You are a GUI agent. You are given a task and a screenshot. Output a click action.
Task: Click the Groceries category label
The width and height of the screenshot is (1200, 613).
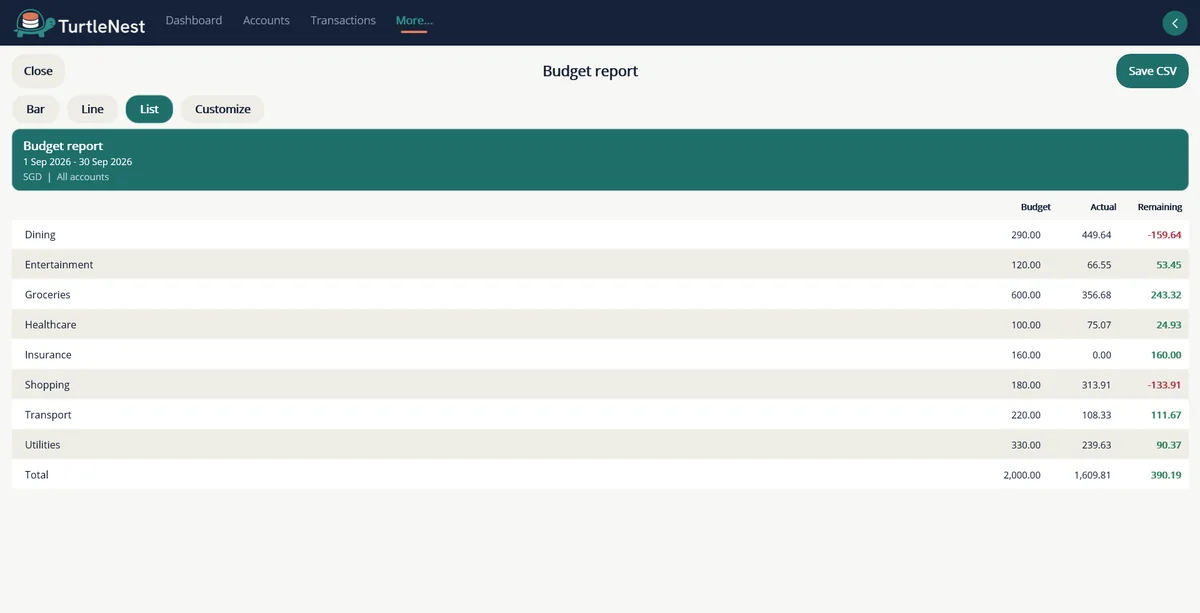[x=48, y=295]
